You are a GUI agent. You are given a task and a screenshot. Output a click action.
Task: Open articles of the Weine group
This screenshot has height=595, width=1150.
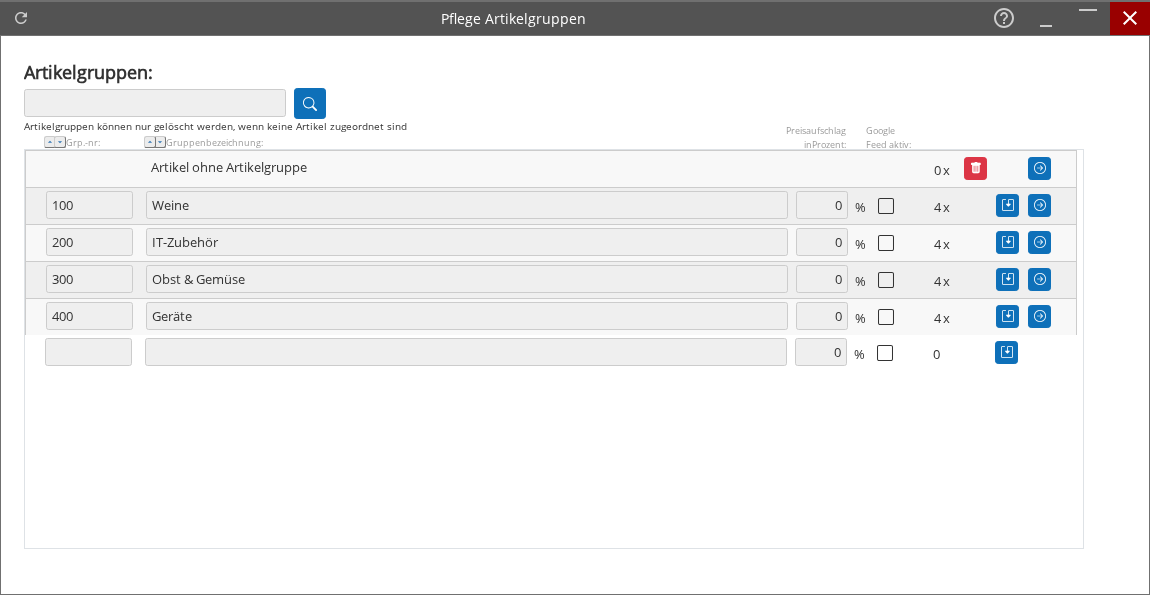tap(1039, 205)
